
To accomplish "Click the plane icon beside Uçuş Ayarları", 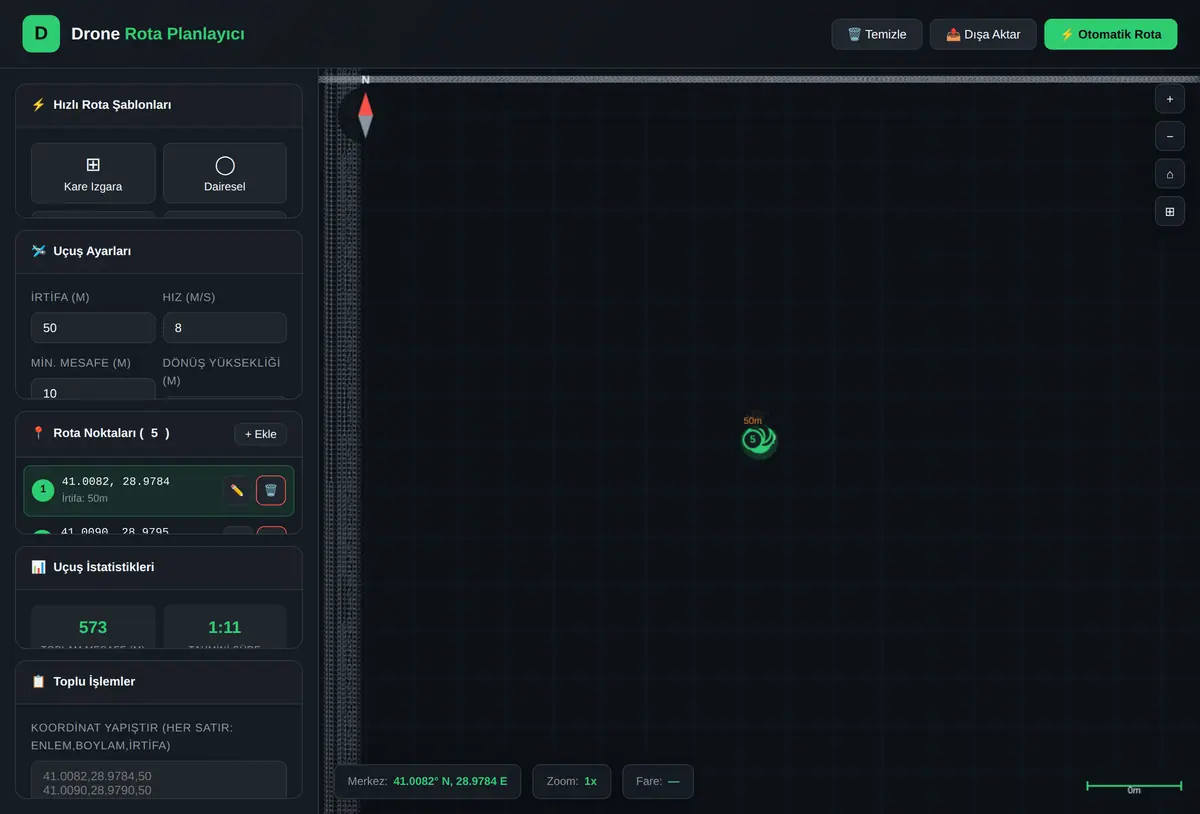I will click(x=38, y=251).
